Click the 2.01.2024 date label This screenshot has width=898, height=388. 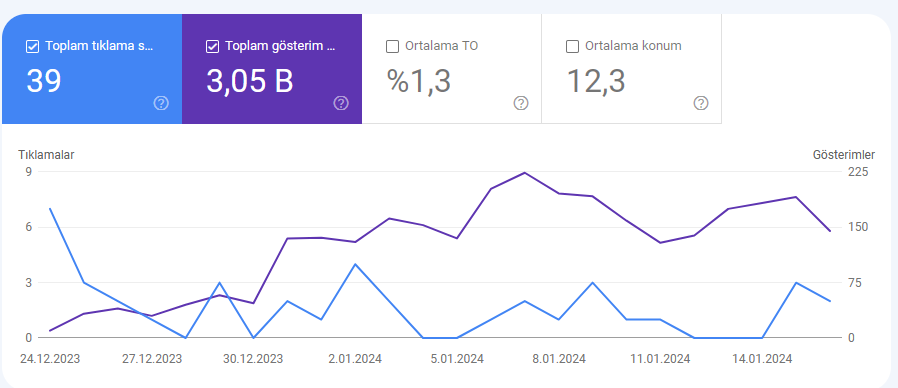point(355,359)
